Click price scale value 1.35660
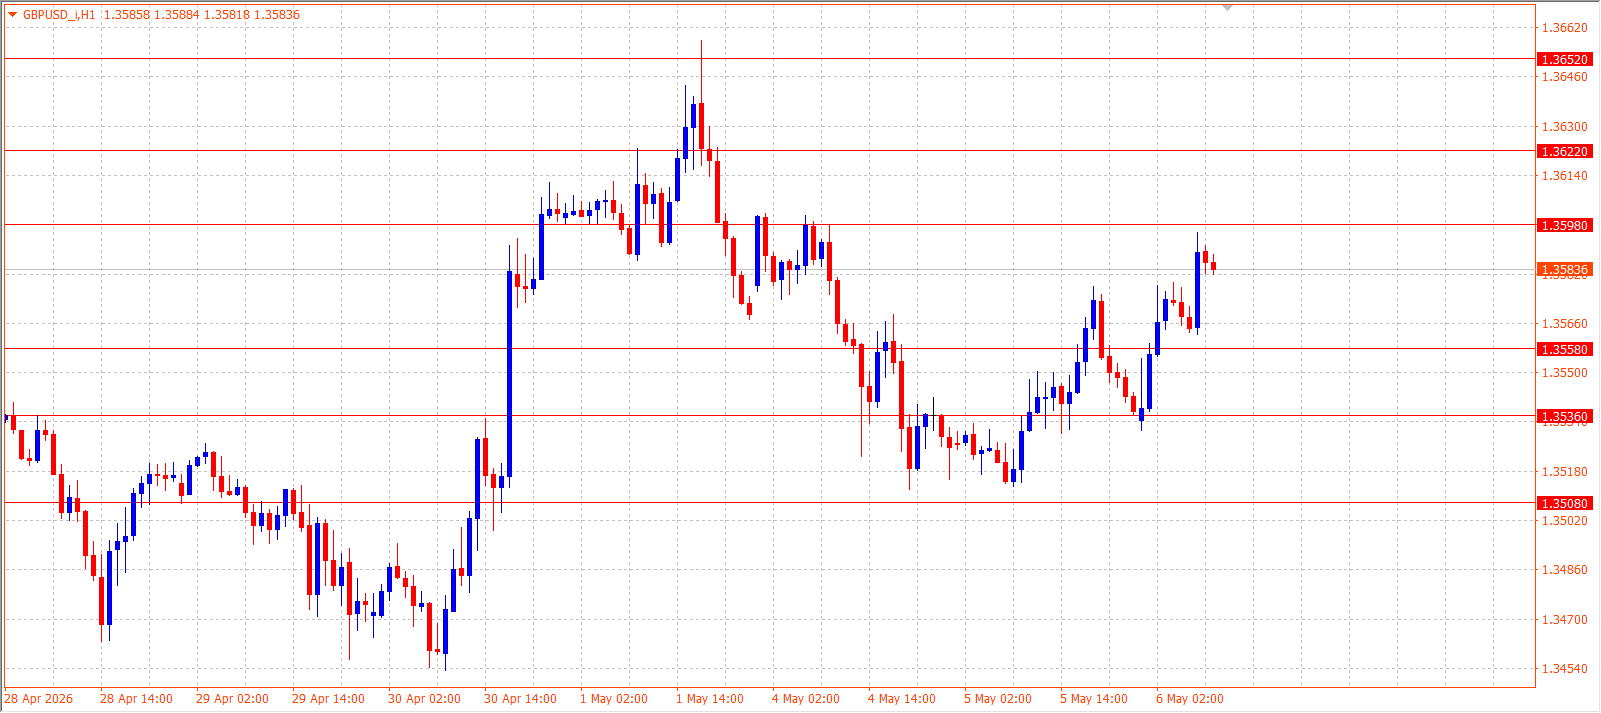The image size is (1601, 713). (1565, 324)
